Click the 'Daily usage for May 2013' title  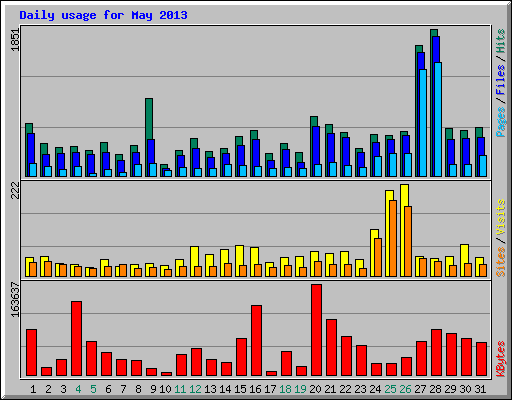point(103,15)
